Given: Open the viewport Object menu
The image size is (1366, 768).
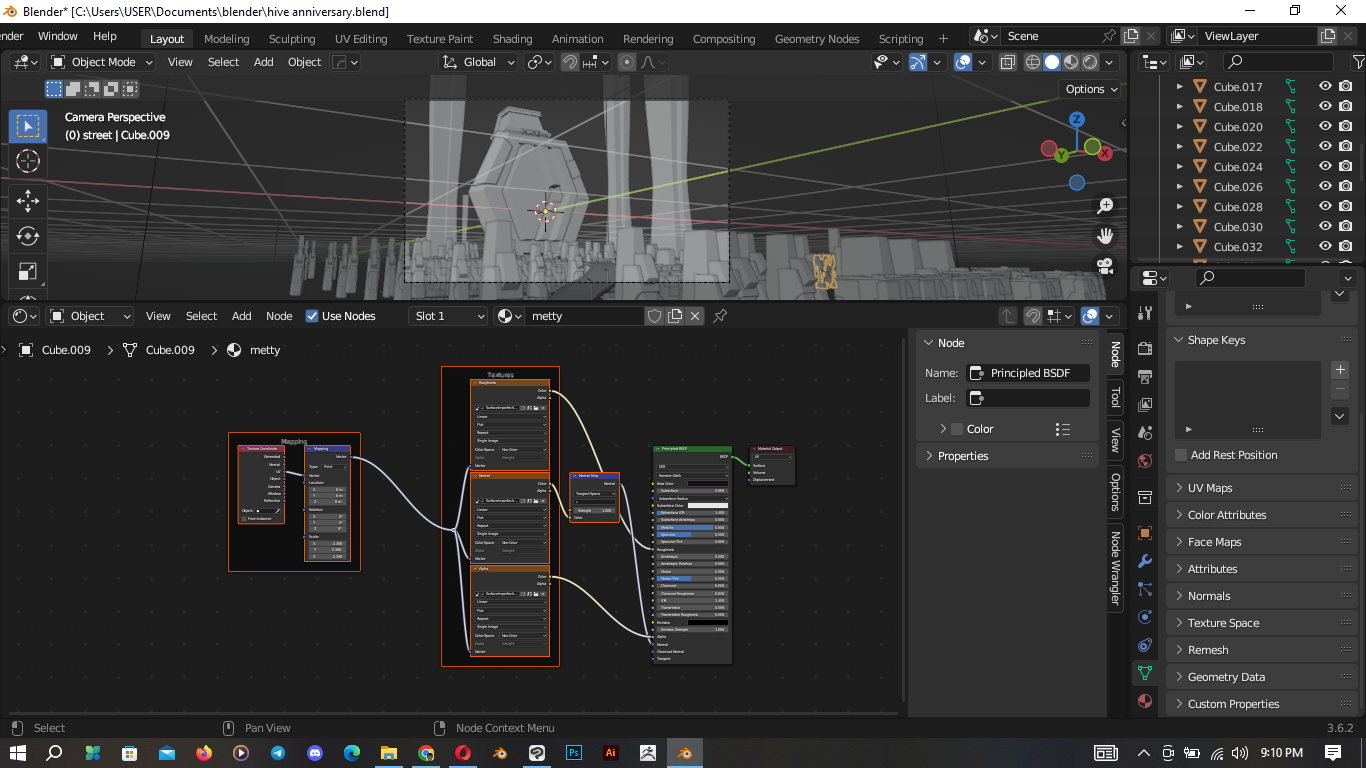Looking at the screenshot, I should [305, 62].
